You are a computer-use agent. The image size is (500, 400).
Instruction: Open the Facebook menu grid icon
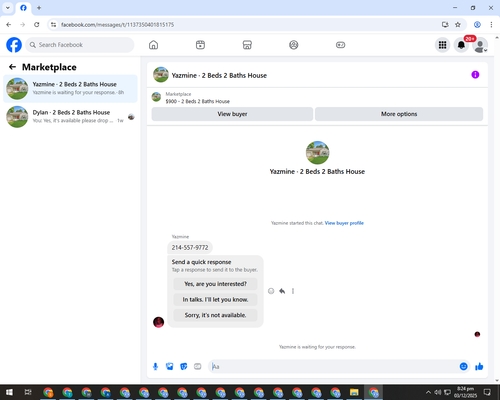coord(442,45)
